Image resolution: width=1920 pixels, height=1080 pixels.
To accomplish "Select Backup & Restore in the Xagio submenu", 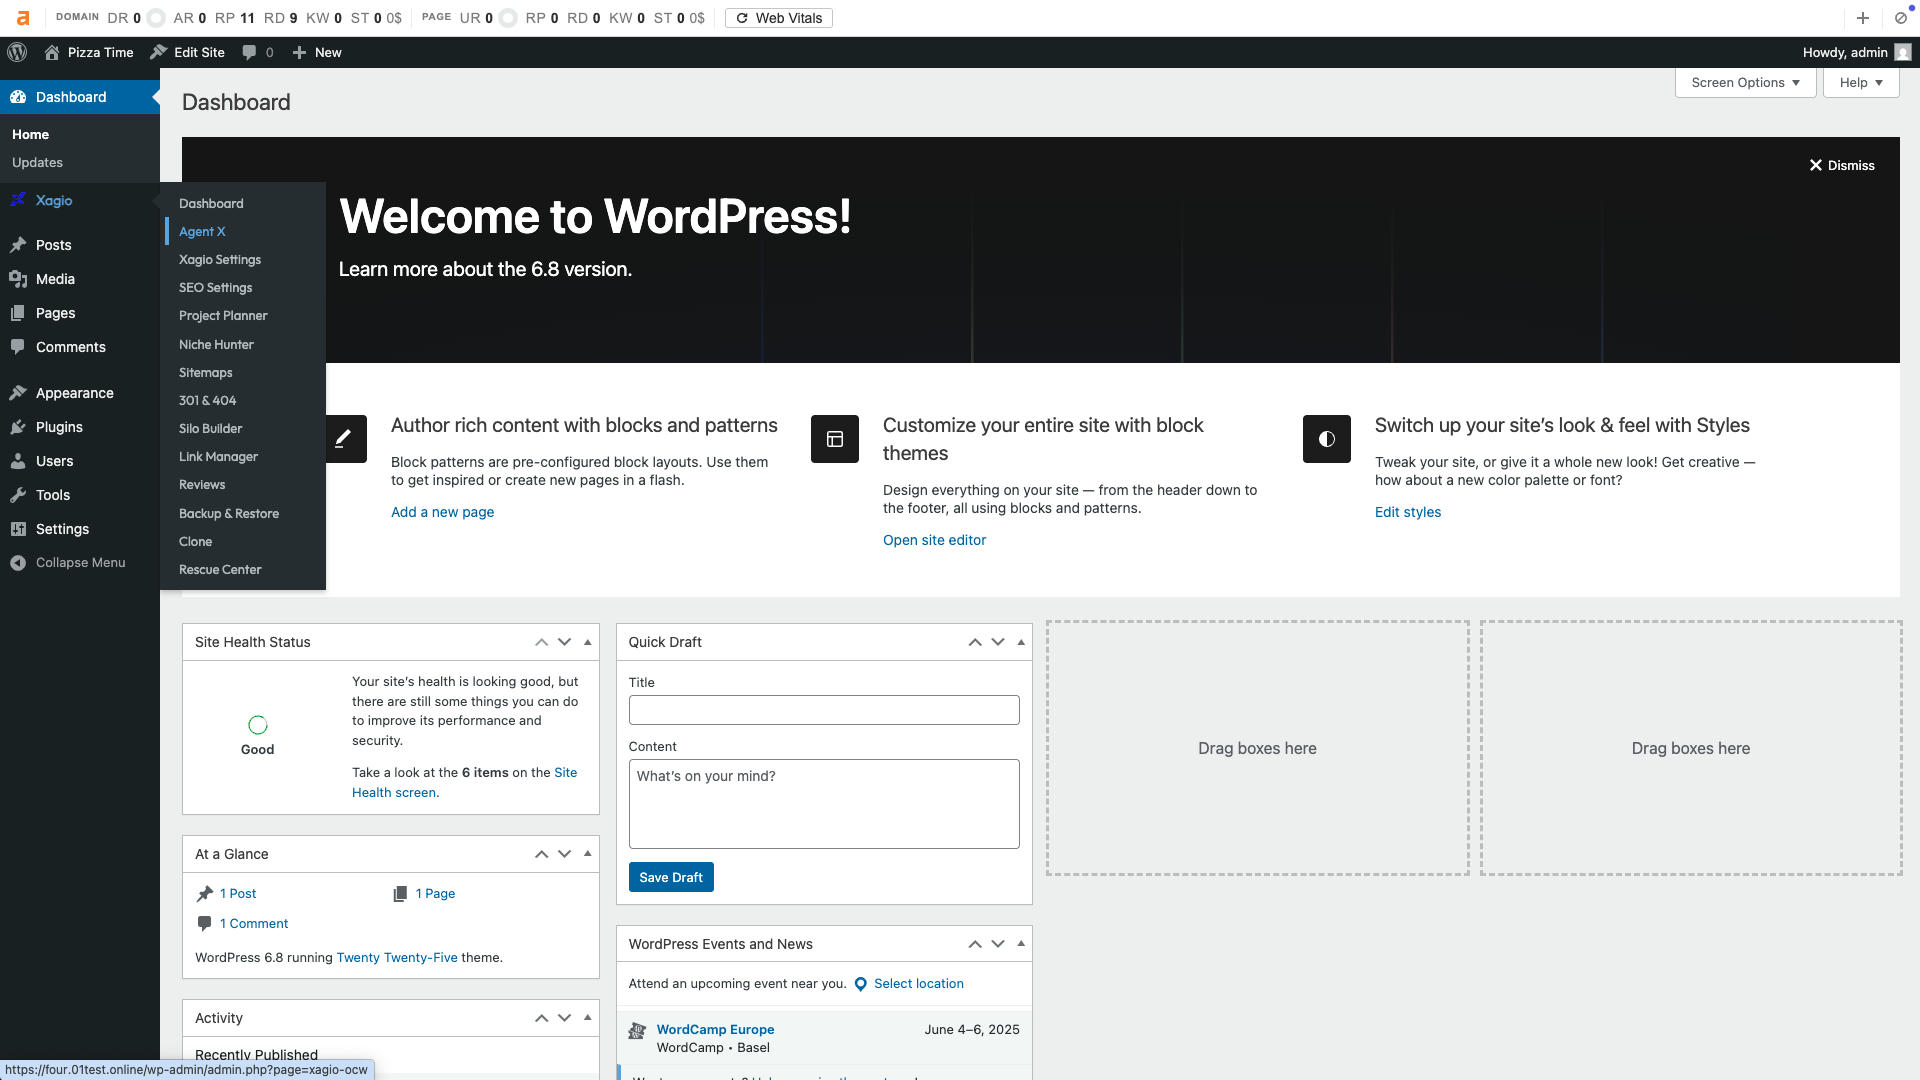I will point(229,513).
